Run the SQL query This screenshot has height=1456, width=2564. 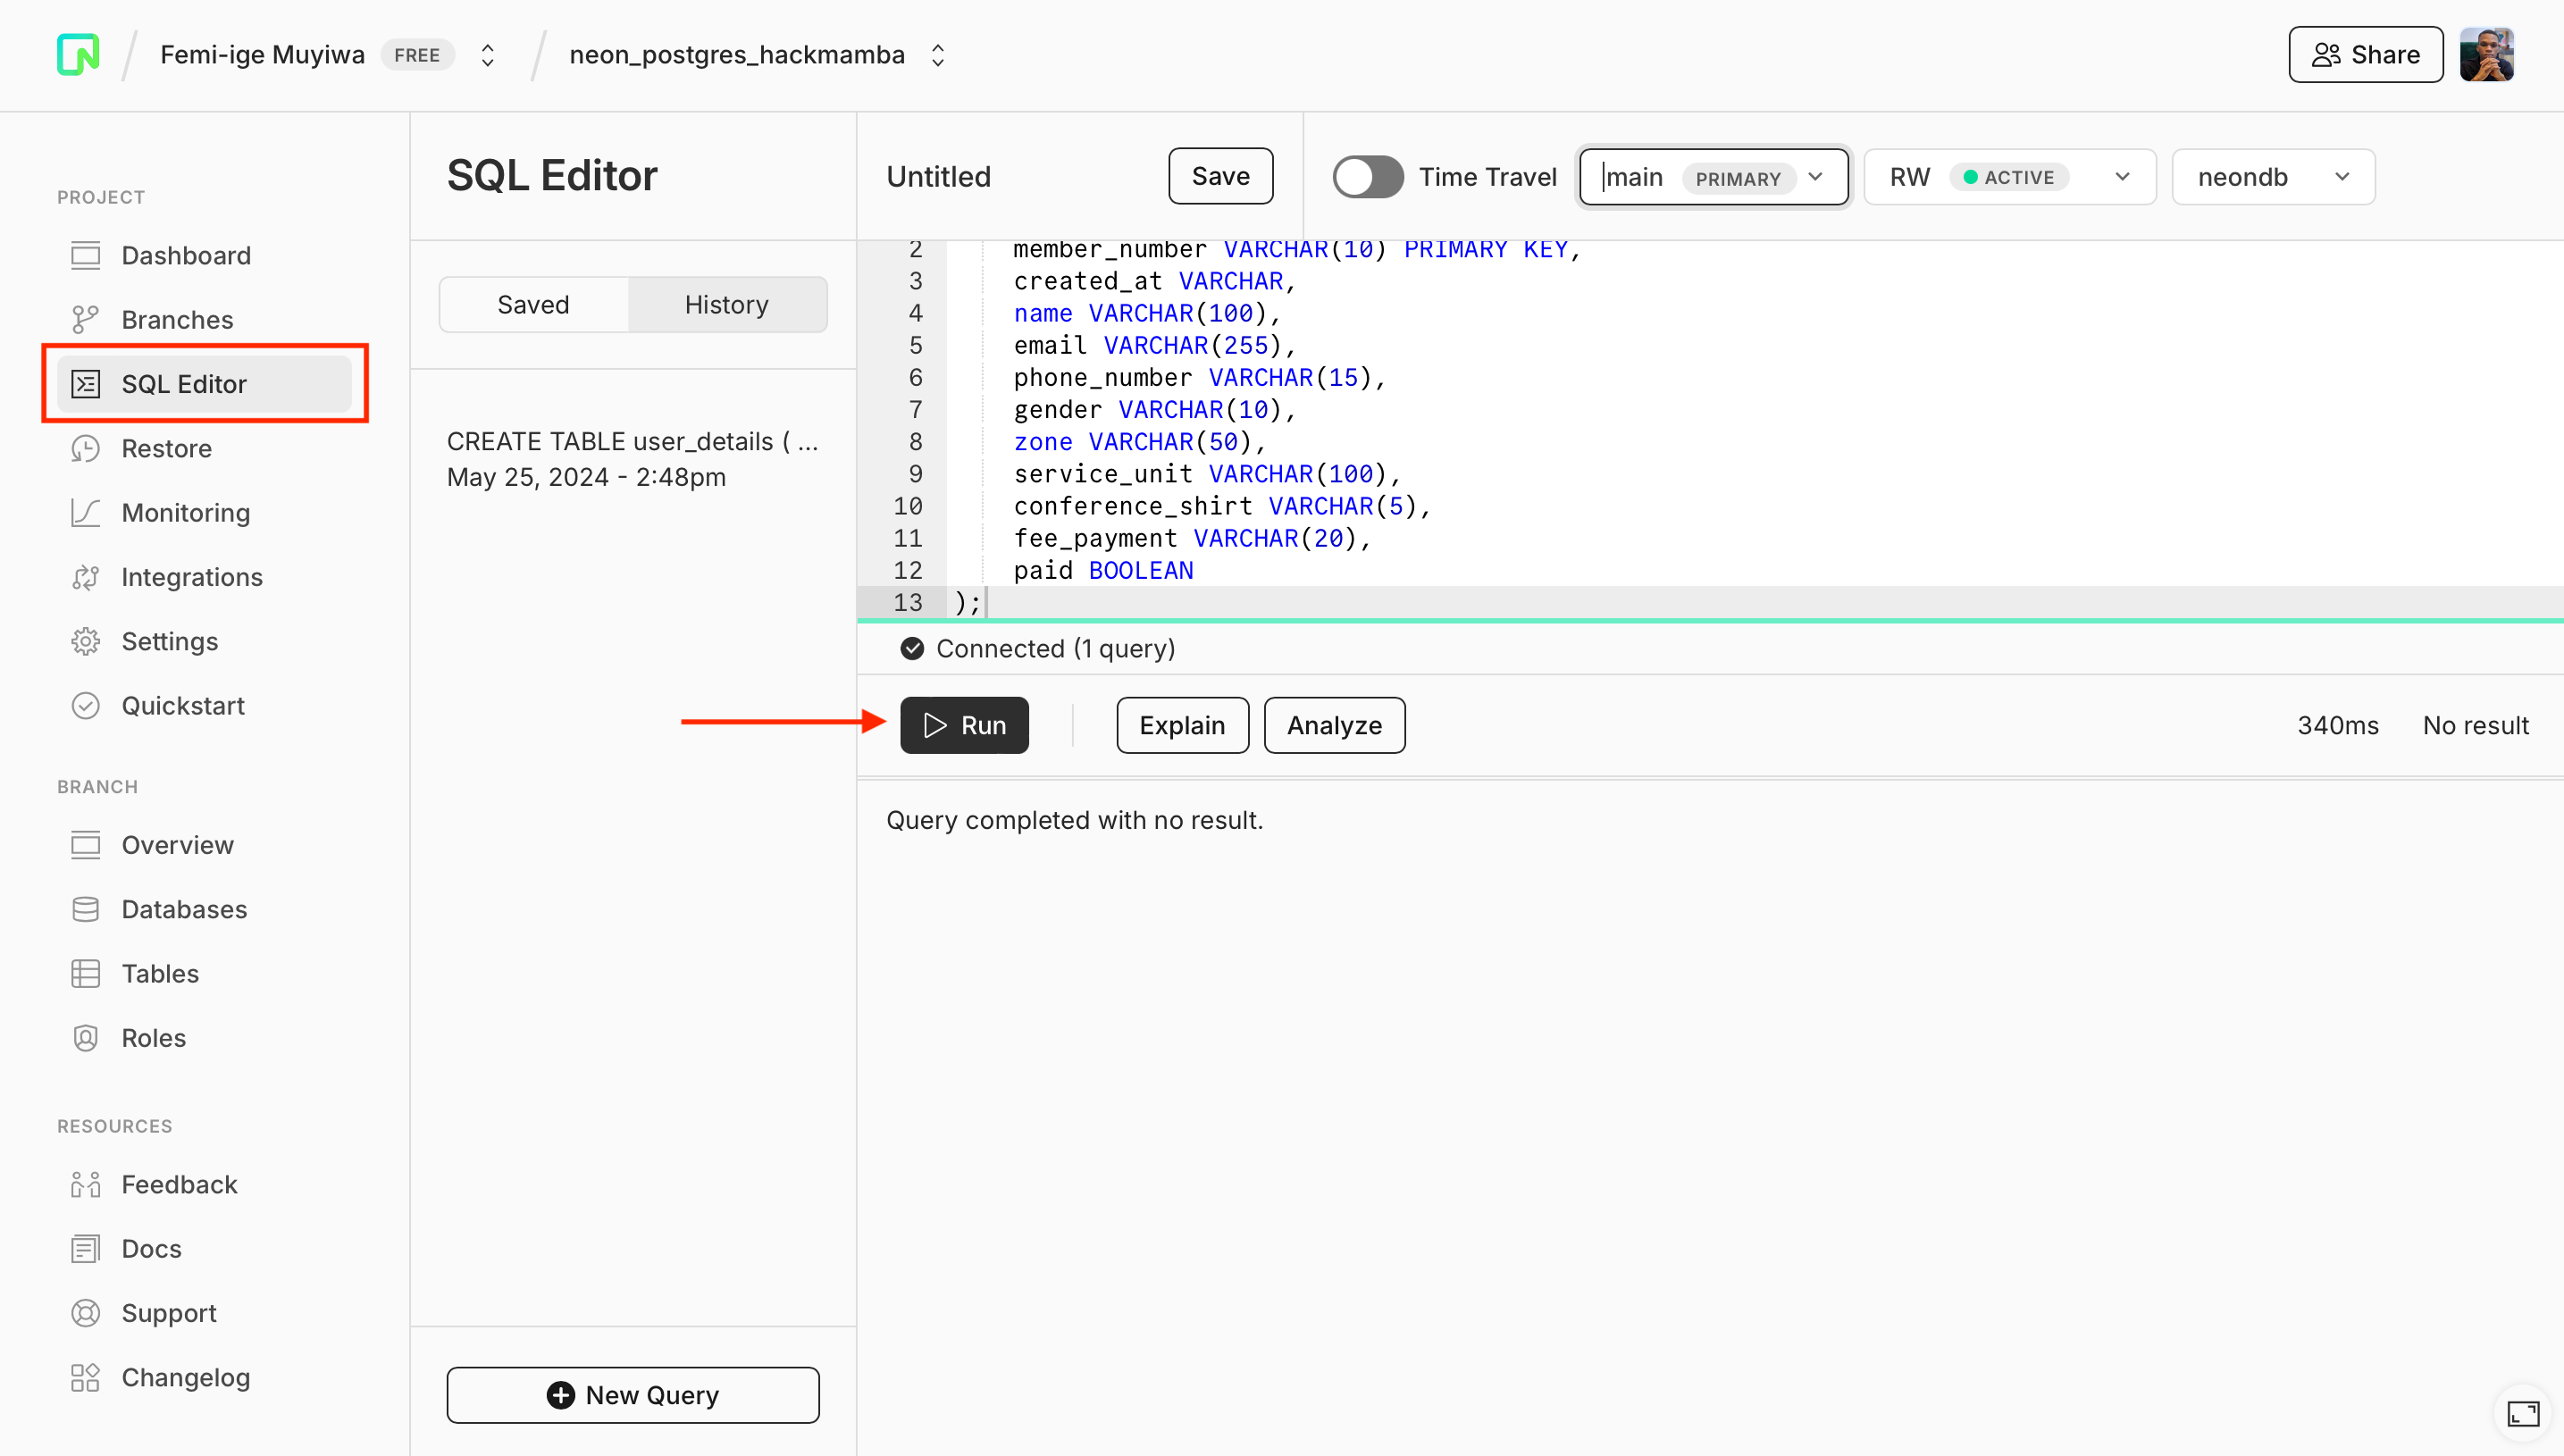click(x=964, y=725)
